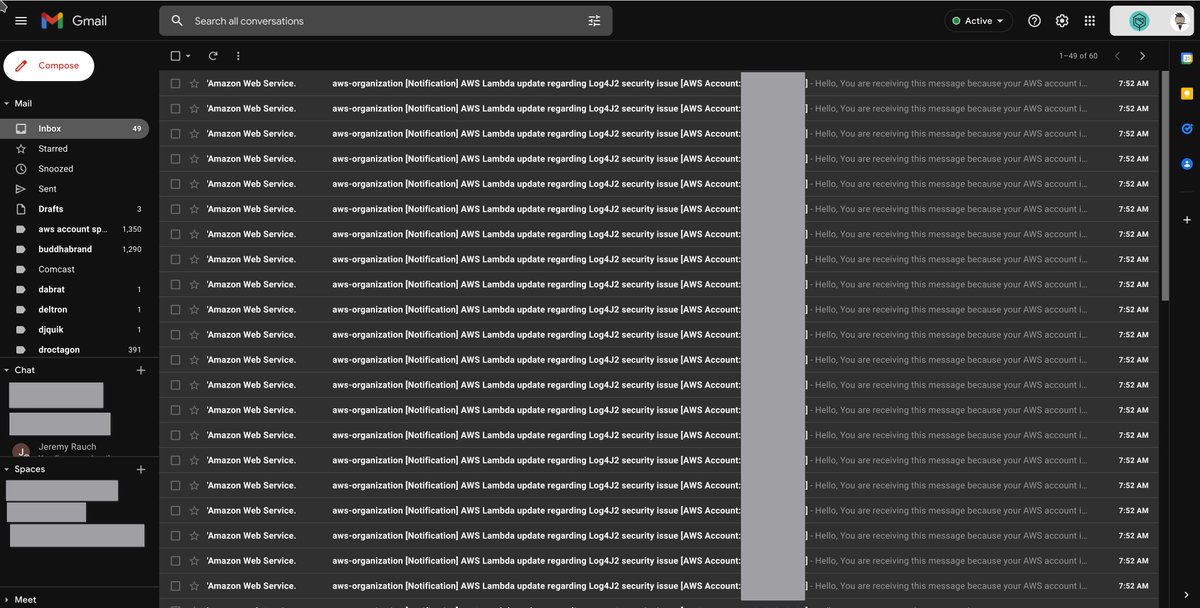Focus the Search all conversations field
Screen dimensions: 1200x608
385,21
